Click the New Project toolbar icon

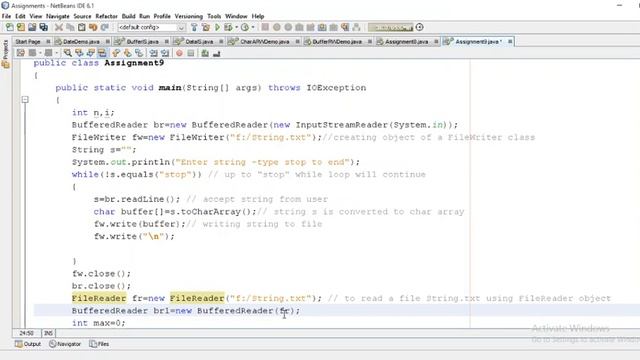pyautogui.click(x=21, y=27)
